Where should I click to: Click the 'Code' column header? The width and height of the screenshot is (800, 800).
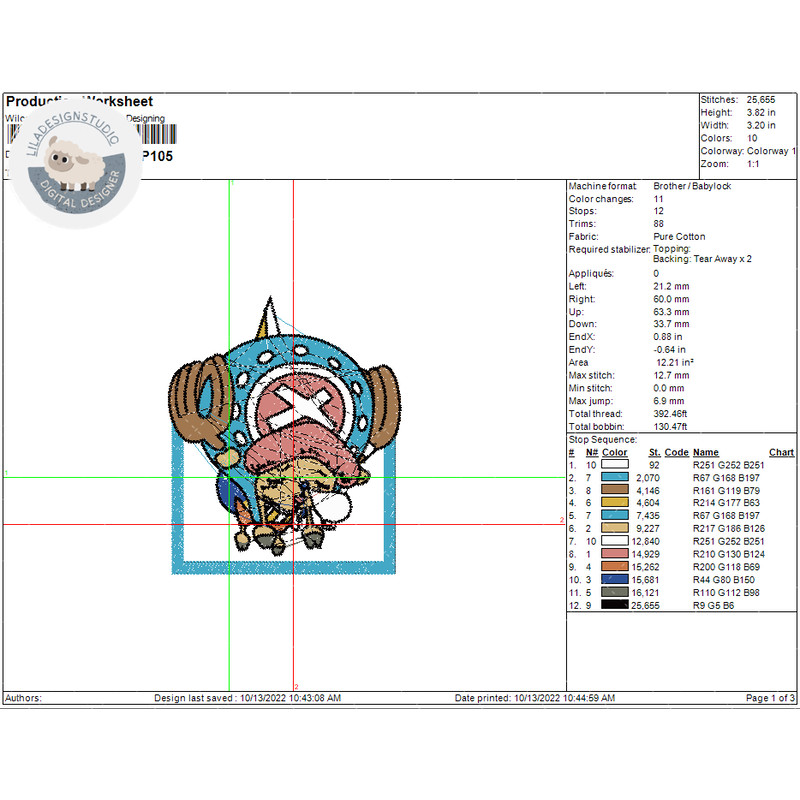(676, 453)
